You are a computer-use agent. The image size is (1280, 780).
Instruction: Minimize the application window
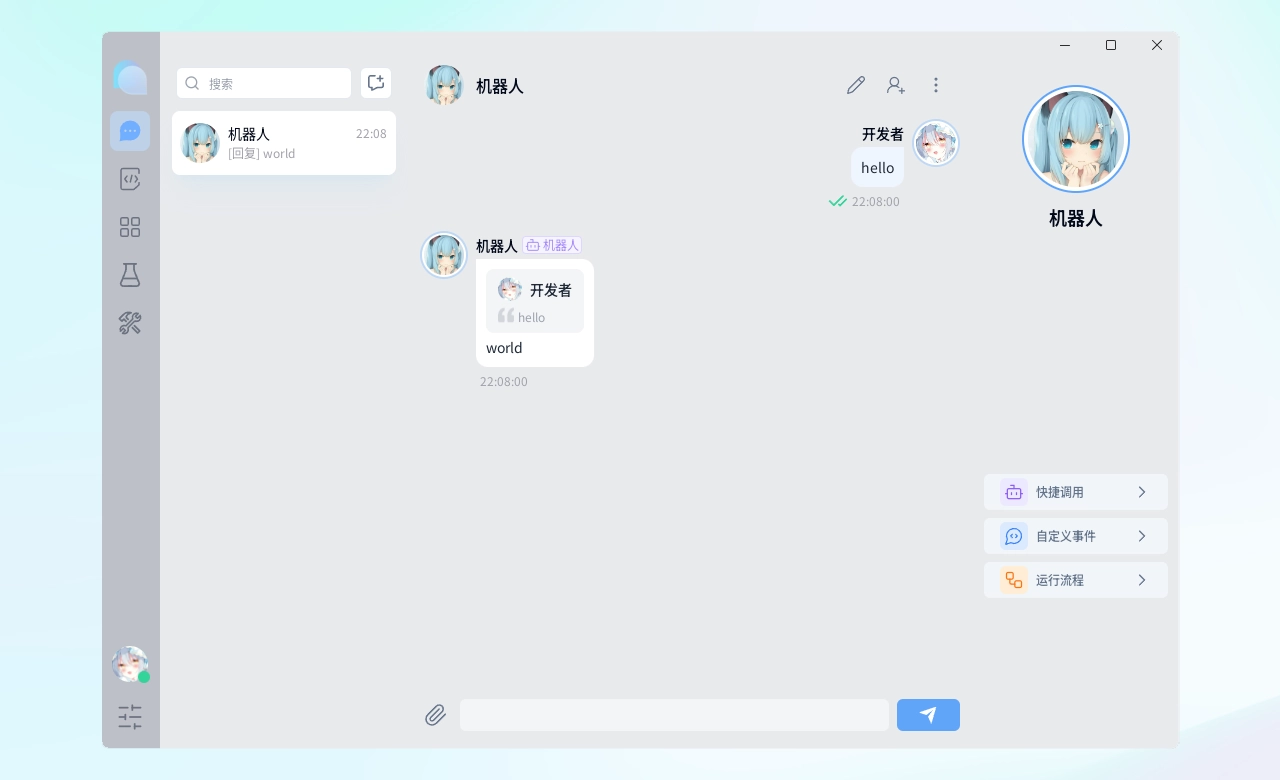pyautogui.click(x=1065, y=45)
